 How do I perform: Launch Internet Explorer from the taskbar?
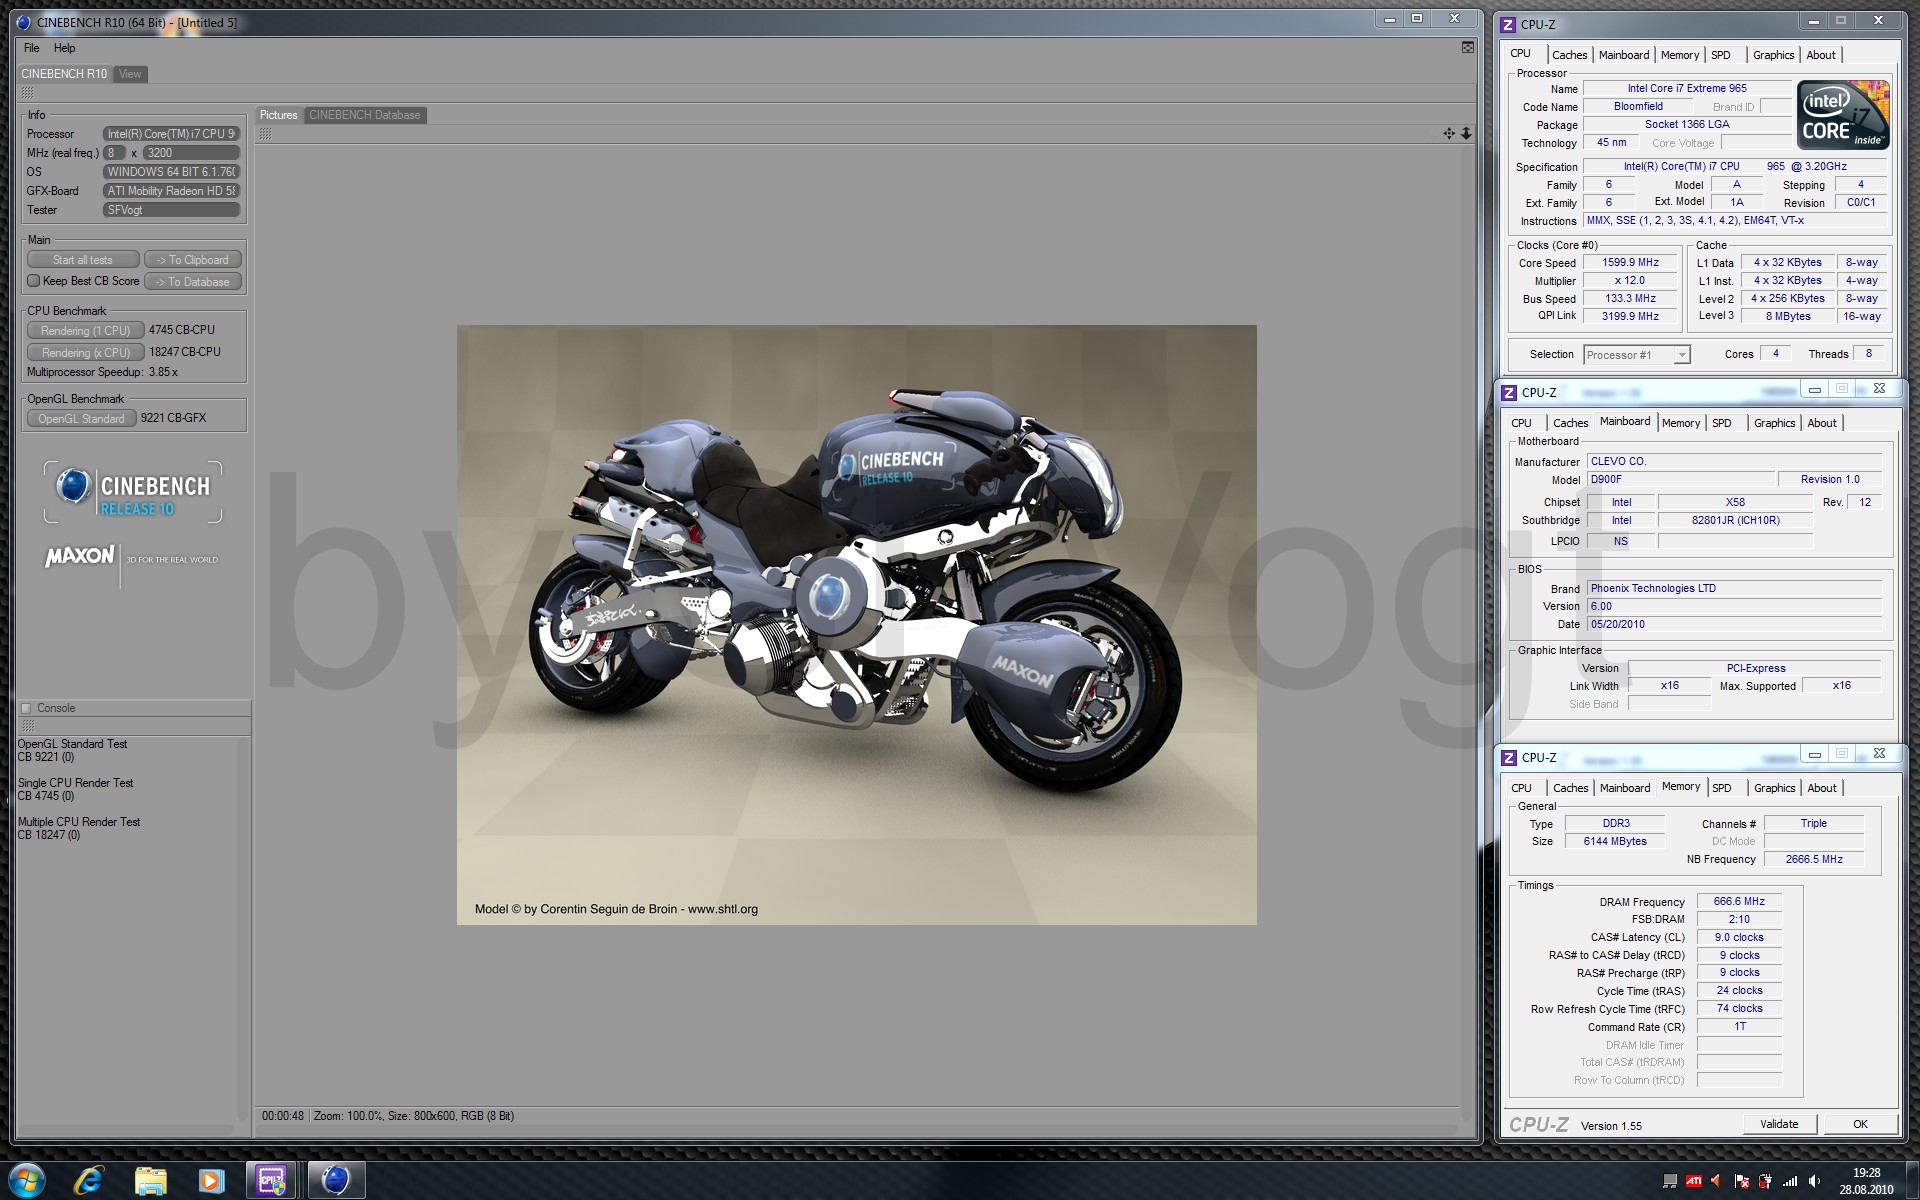point(89,1181)
